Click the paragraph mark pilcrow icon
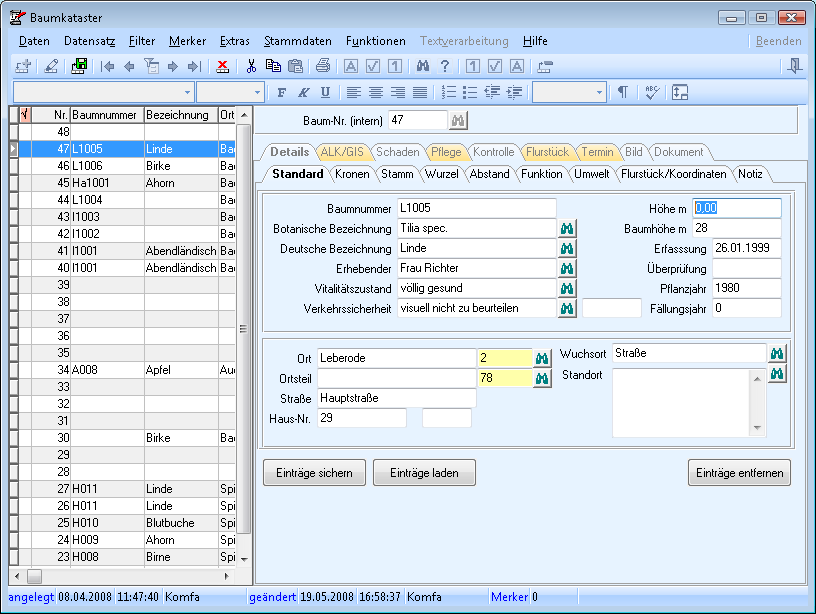Screen dimensions: 816x614 [x=622, y=93]
